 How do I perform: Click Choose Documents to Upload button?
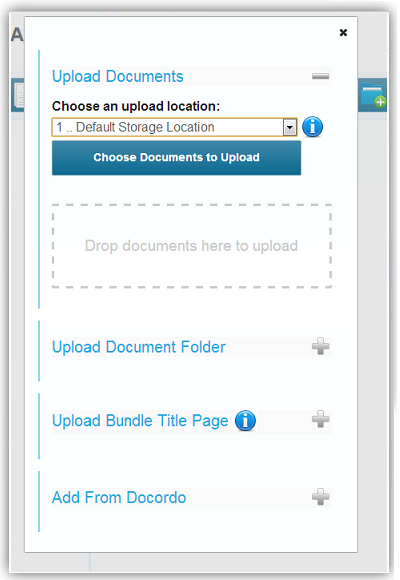177,158
